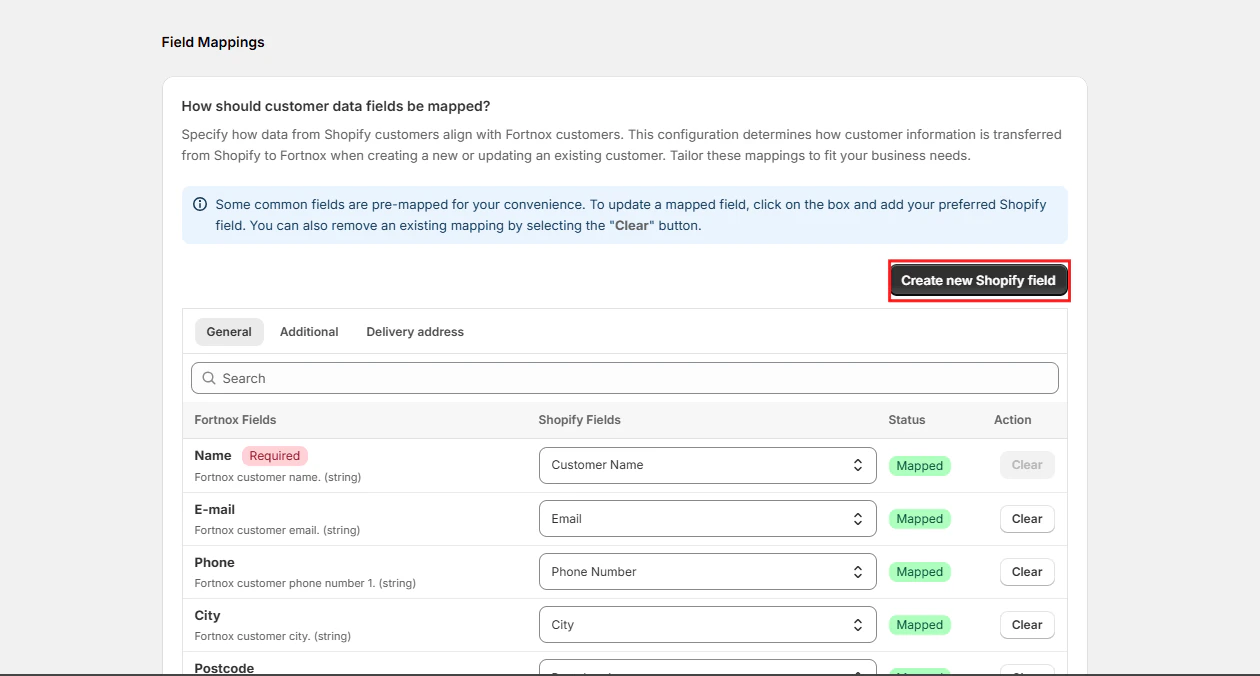Click the Mapped badge in Phone row
The width and height of the screenshot is (1260, 676).
(x=920, y=572)
